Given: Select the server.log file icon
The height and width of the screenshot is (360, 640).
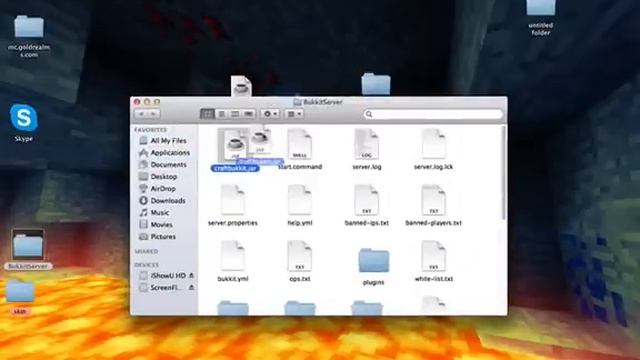Looking at the screenshot, I should [x=367, y=144].
